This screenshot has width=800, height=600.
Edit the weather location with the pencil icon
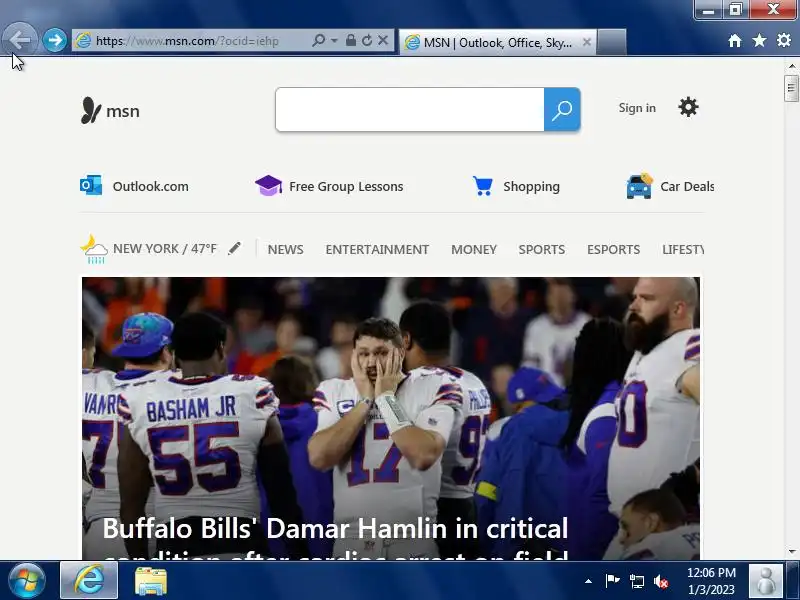[x=234, y=248]
